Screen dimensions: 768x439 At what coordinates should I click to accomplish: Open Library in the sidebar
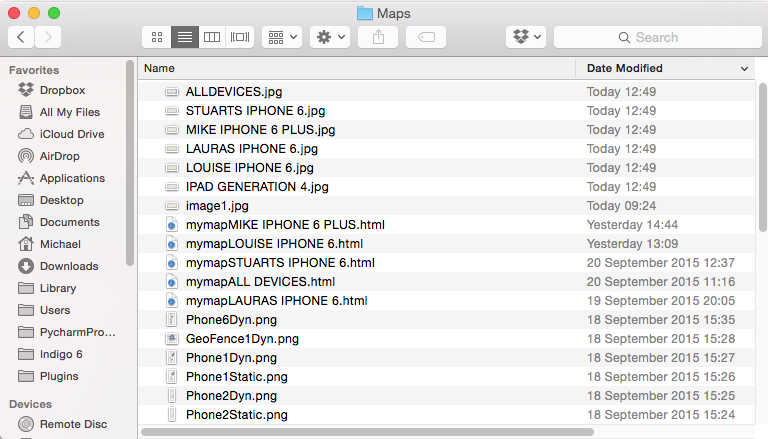[x=58, y=288]
